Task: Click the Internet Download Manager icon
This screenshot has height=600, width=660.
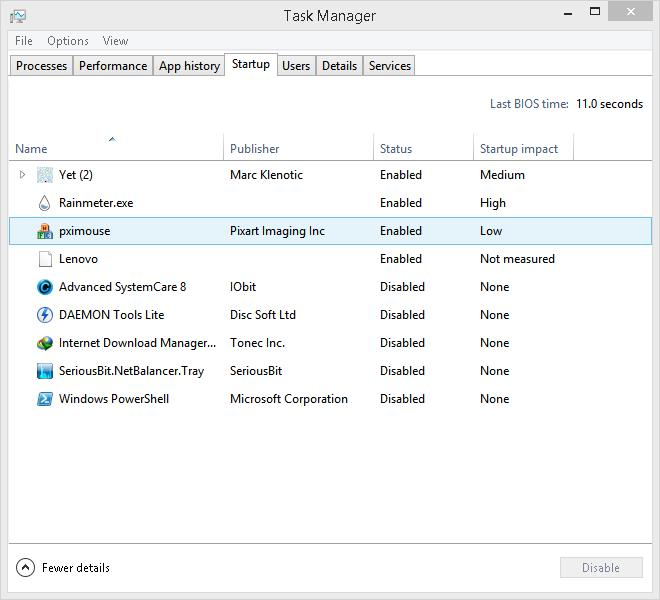Action: point(45,343)
